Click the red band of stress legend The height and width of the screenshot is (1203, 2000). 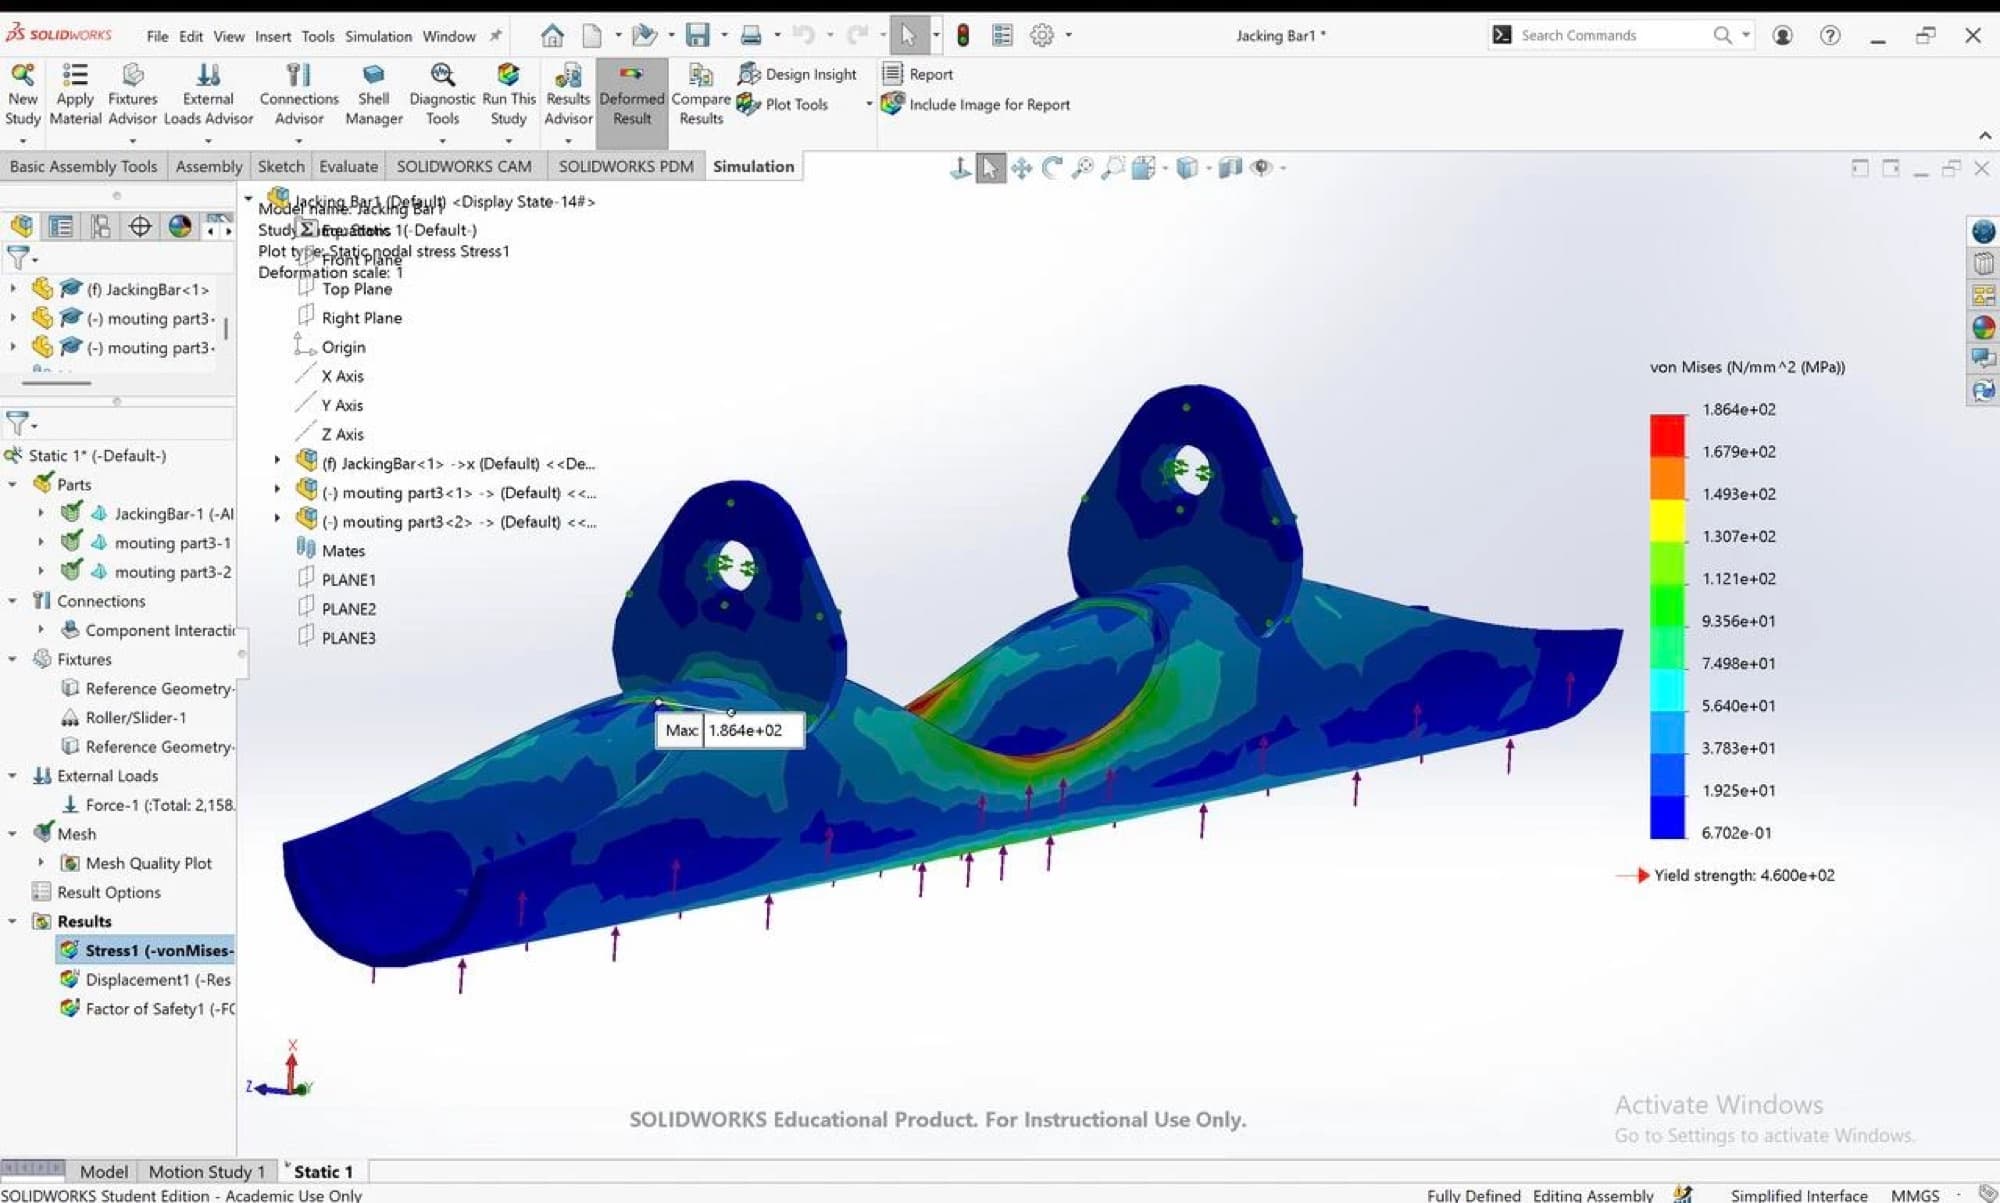point(1667,435)
